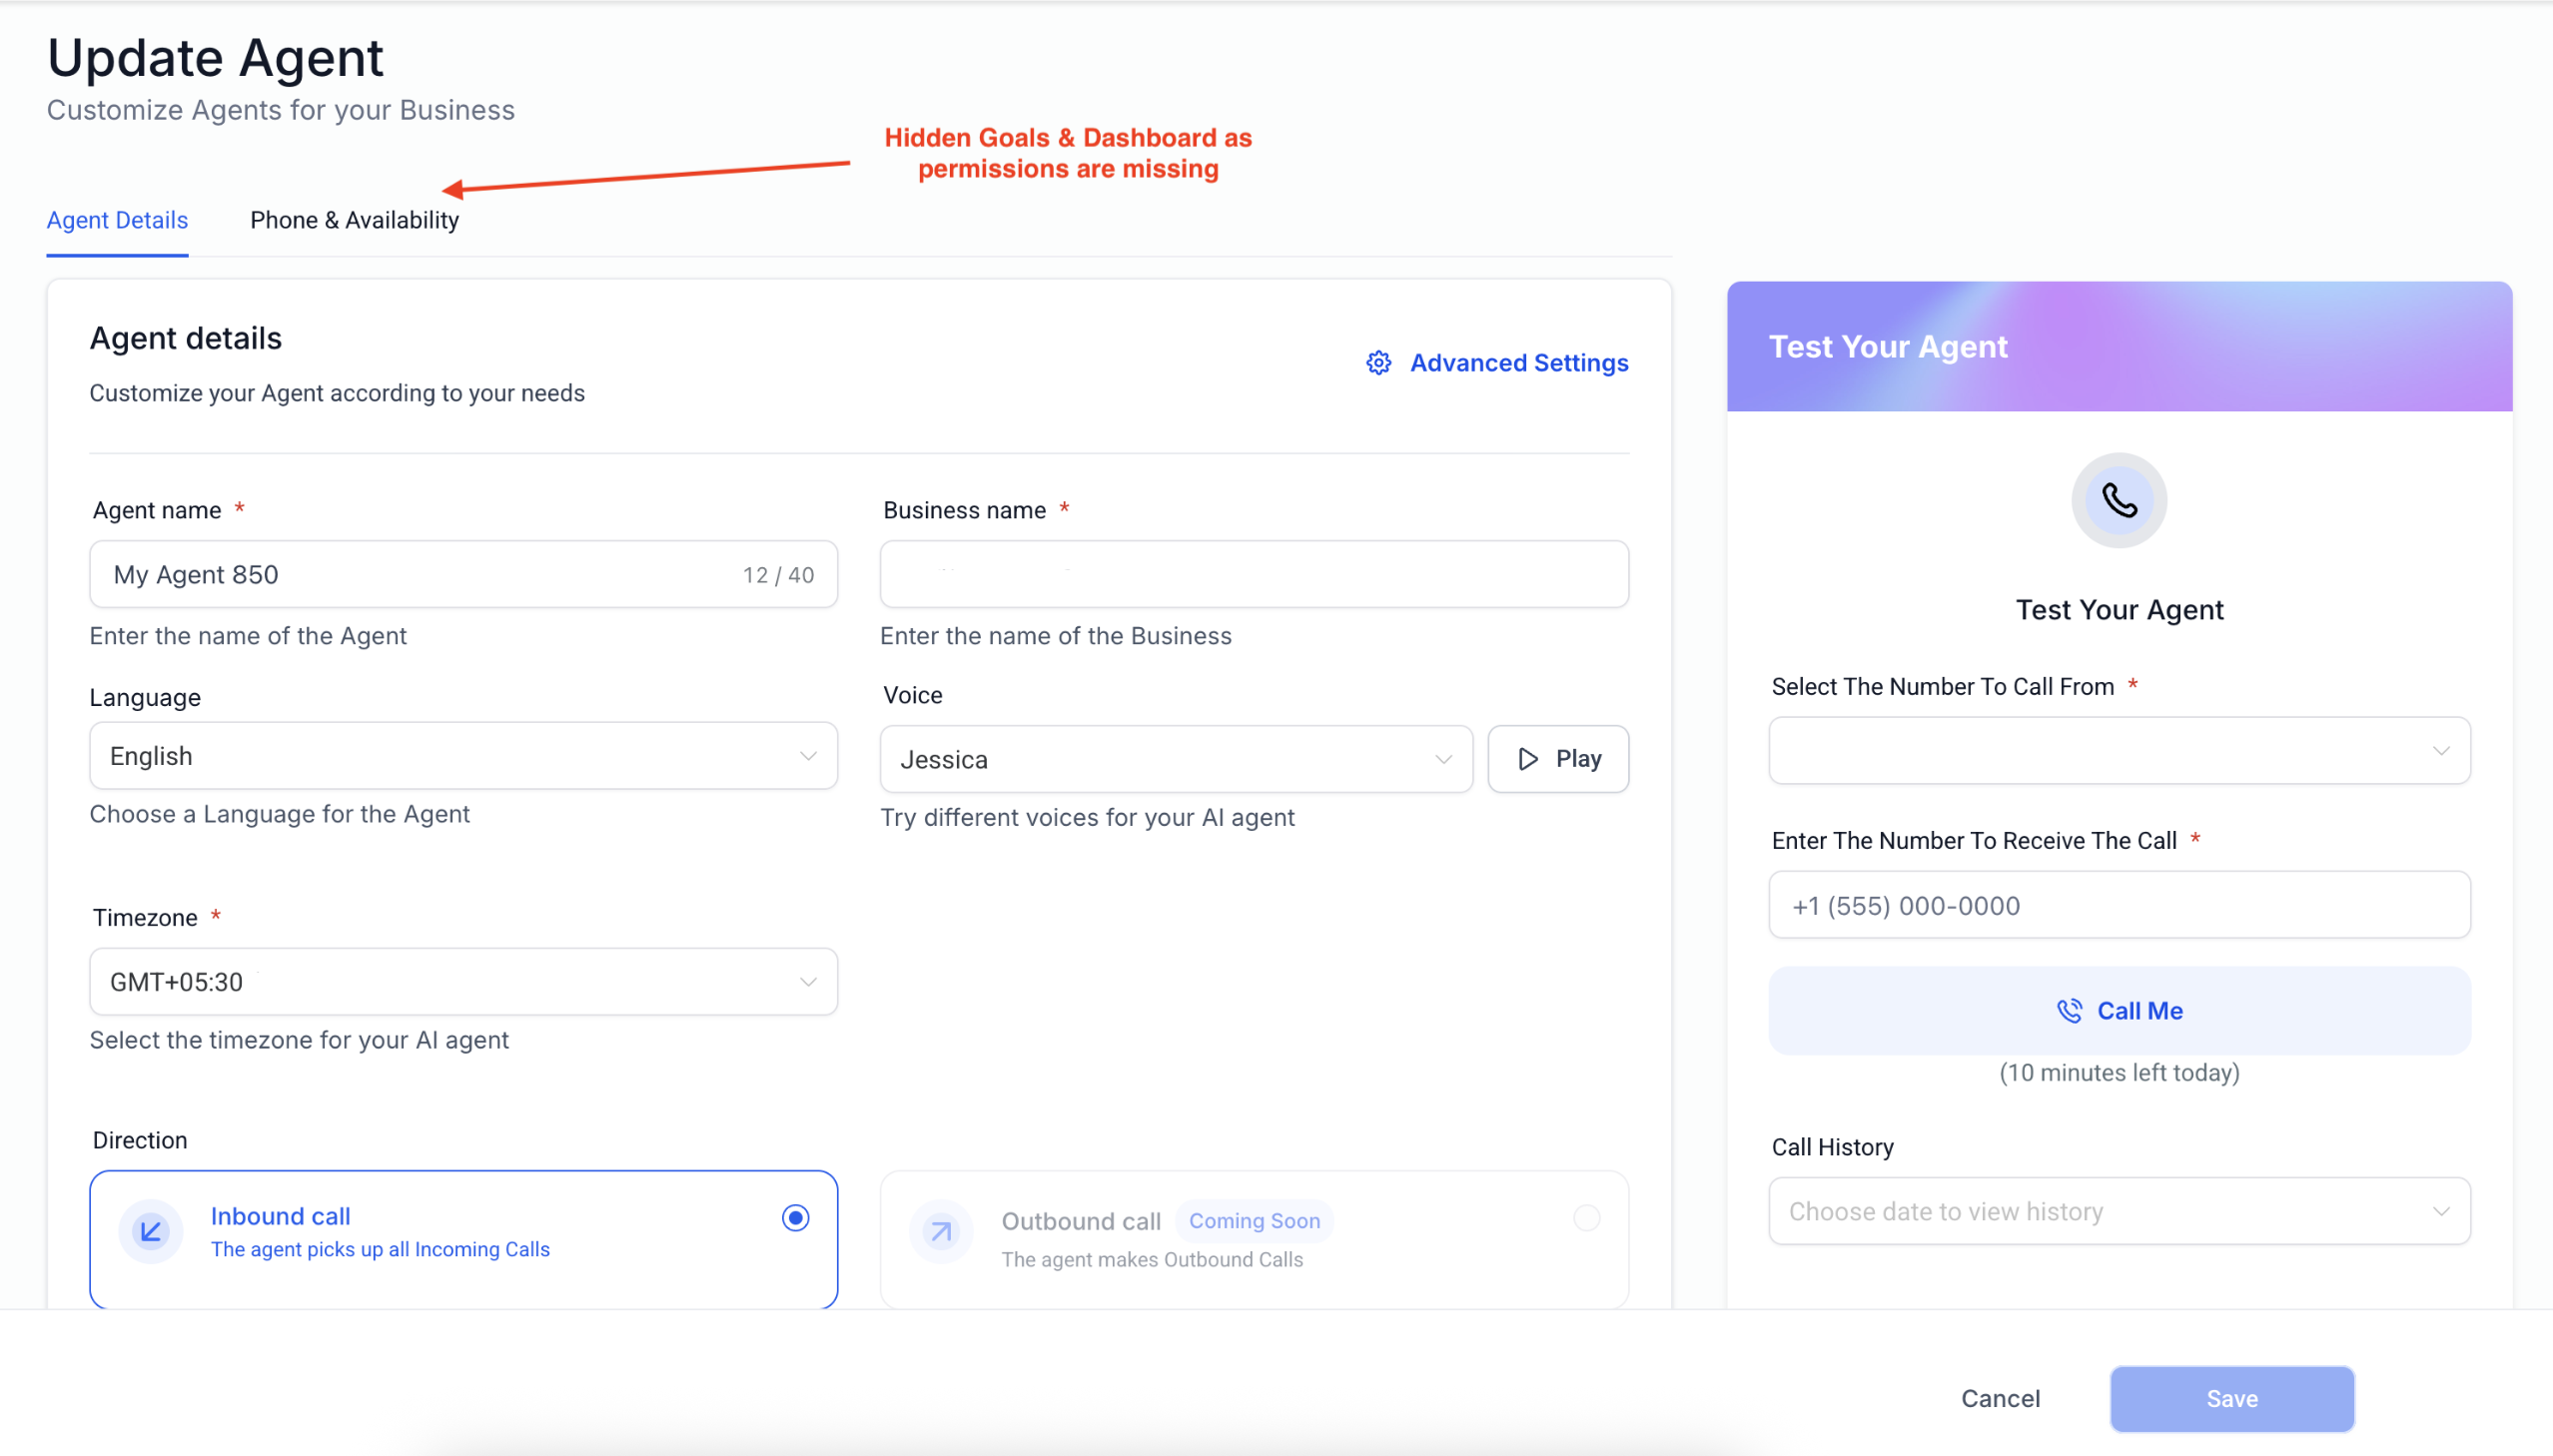Select the Inbound call radio button
Viewport: 2553px width, 1456px height.
point(795,1218)
